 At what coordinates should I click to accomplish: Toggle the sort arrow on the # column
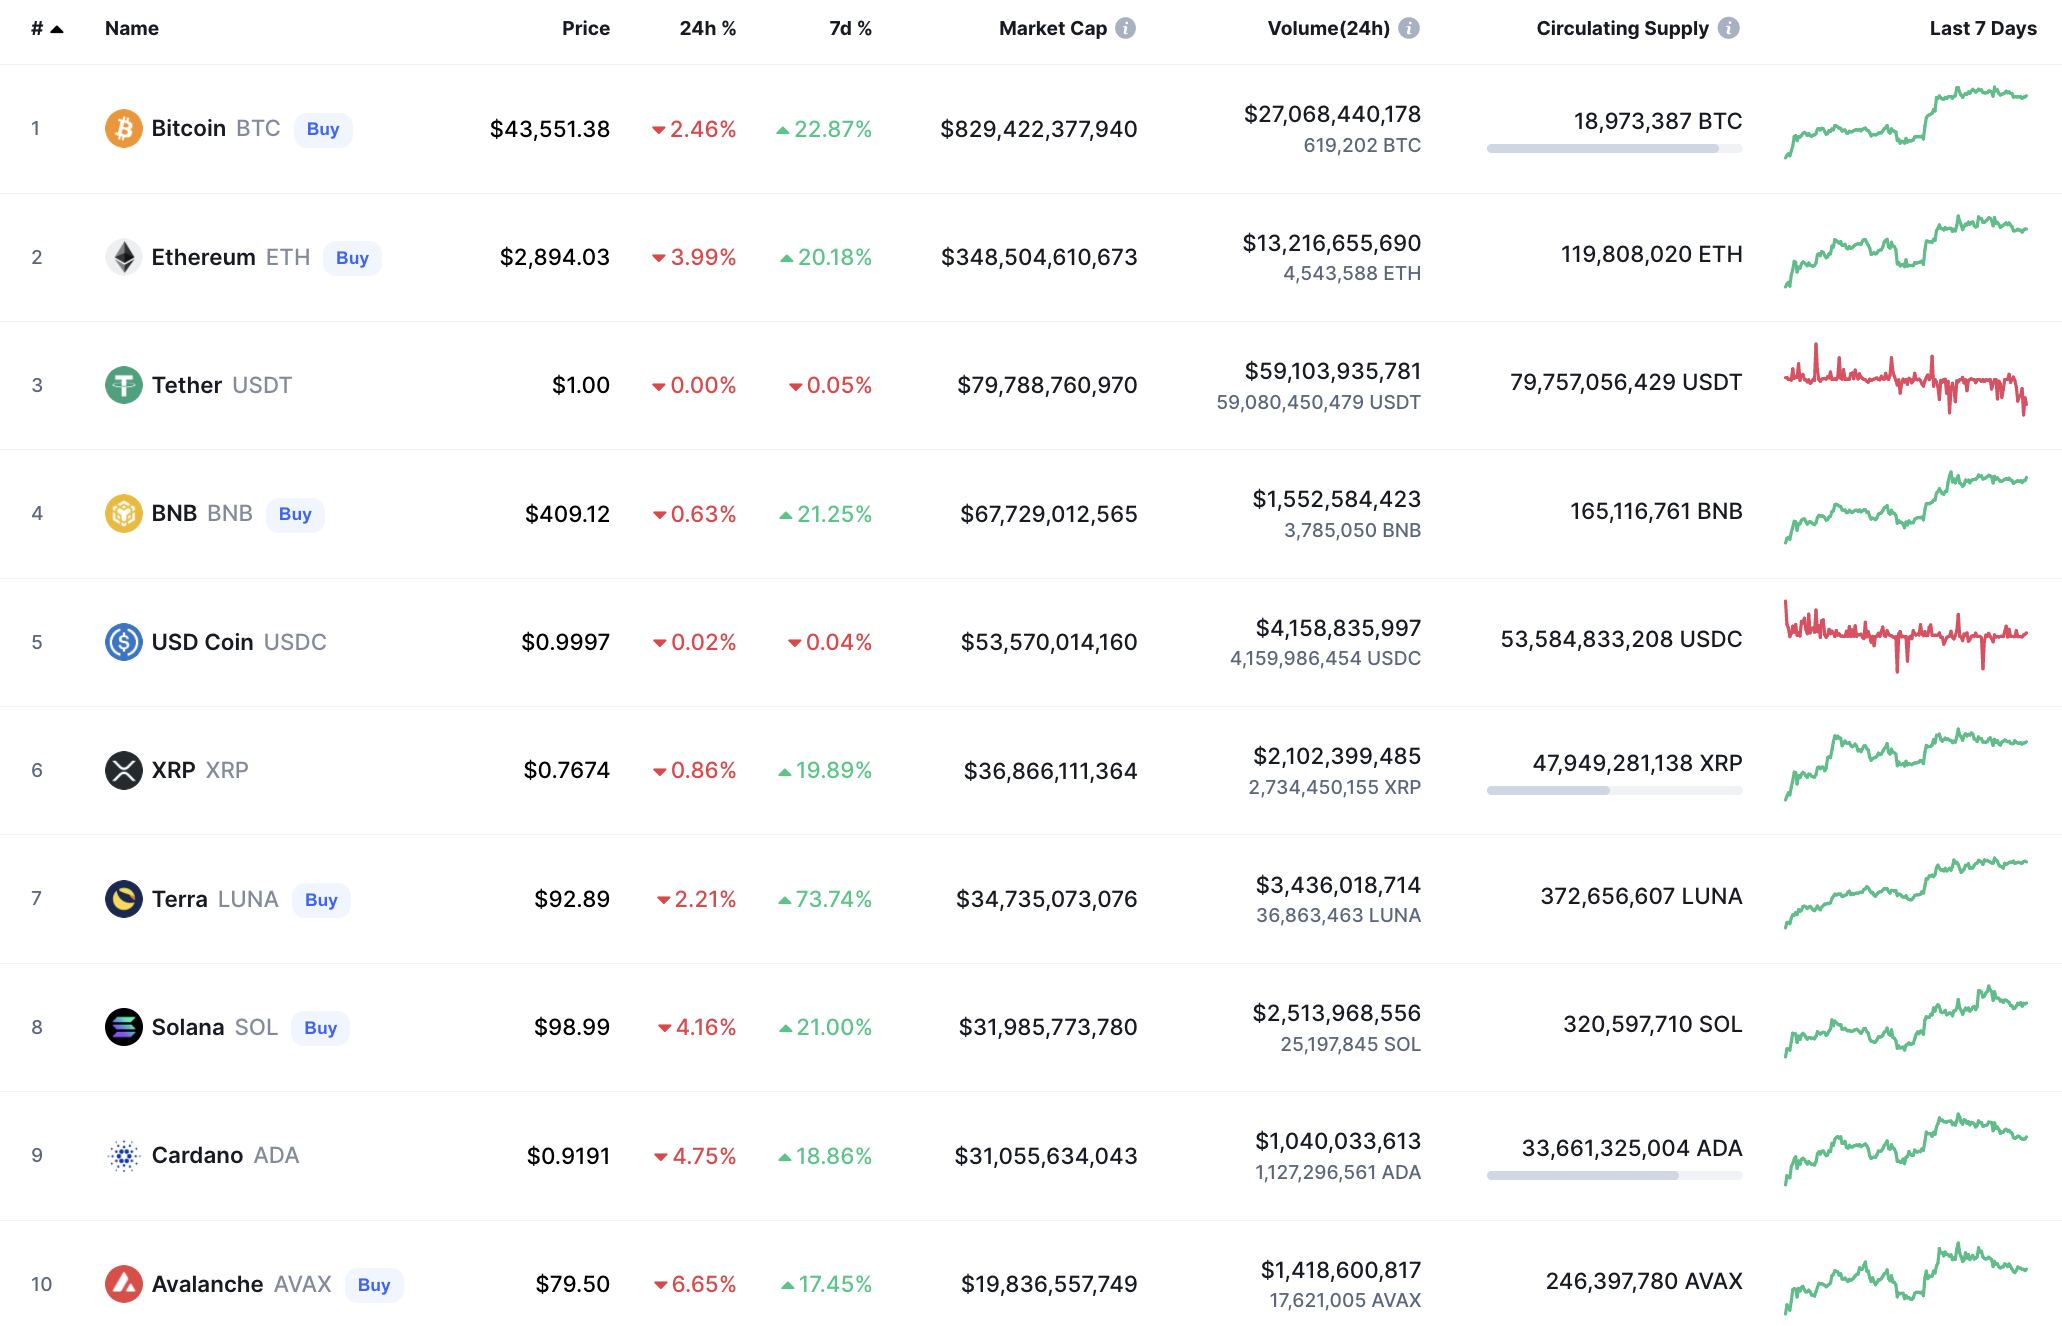(55, 28)
